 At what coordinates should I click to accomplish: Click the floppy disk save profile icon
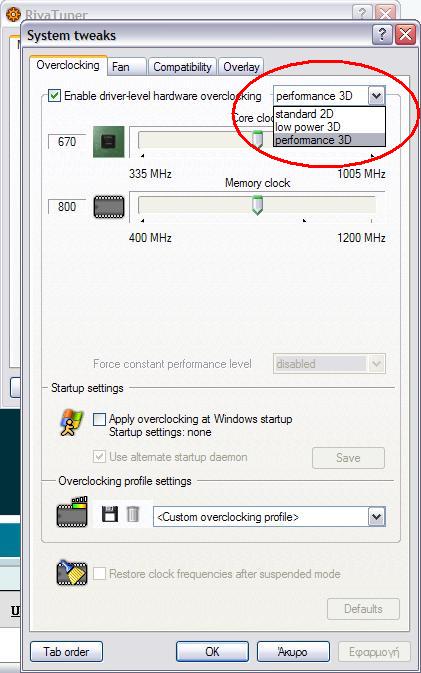110,514
